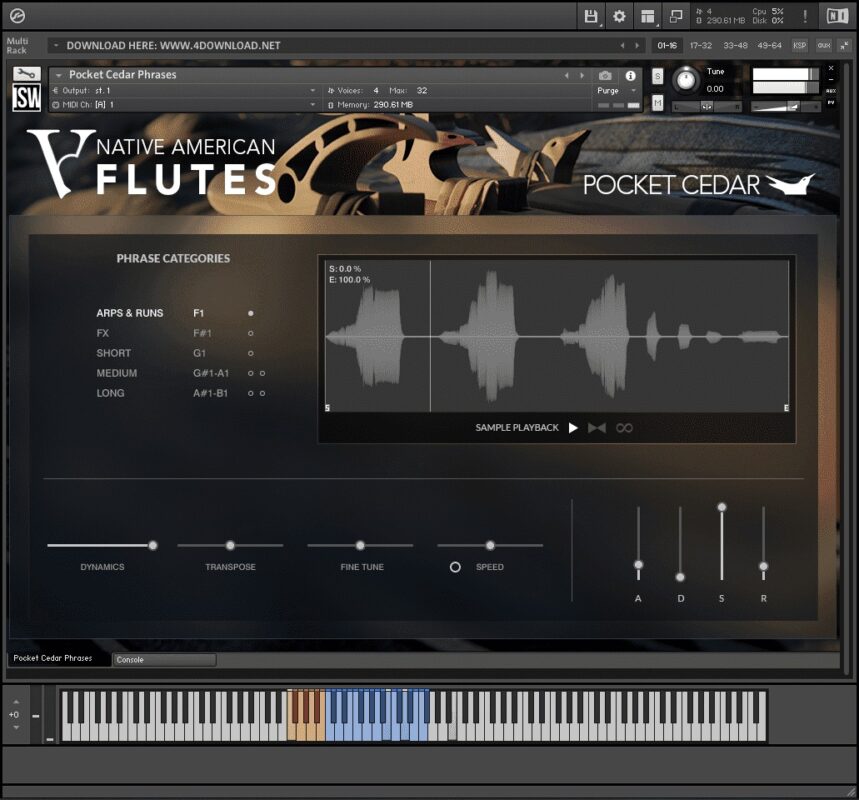This screenshot has height=800, width=859.
Task: Open Kontakt options with the gear icon
Action: click(619, 16)
